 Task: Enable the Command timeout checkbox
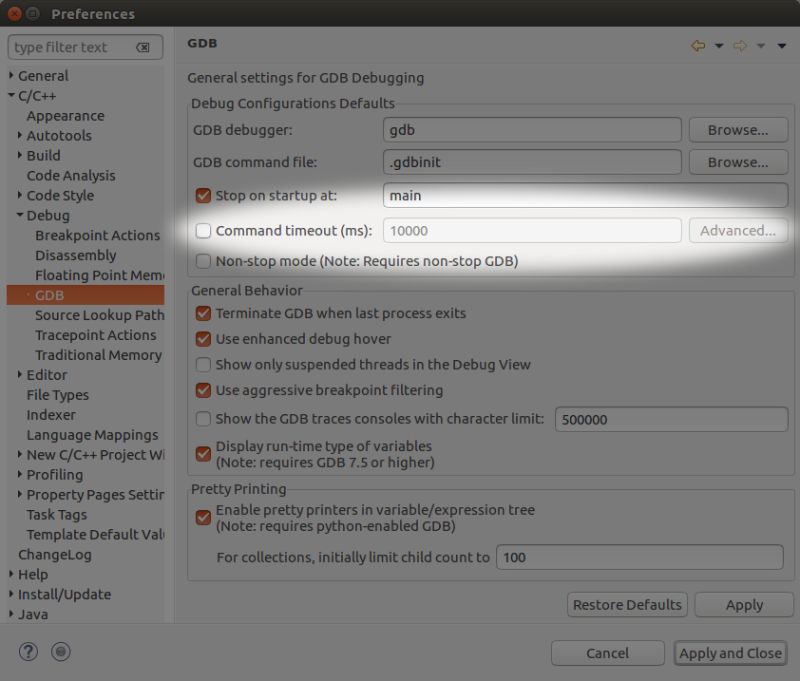pyautogui.click(x=203, y=230)
